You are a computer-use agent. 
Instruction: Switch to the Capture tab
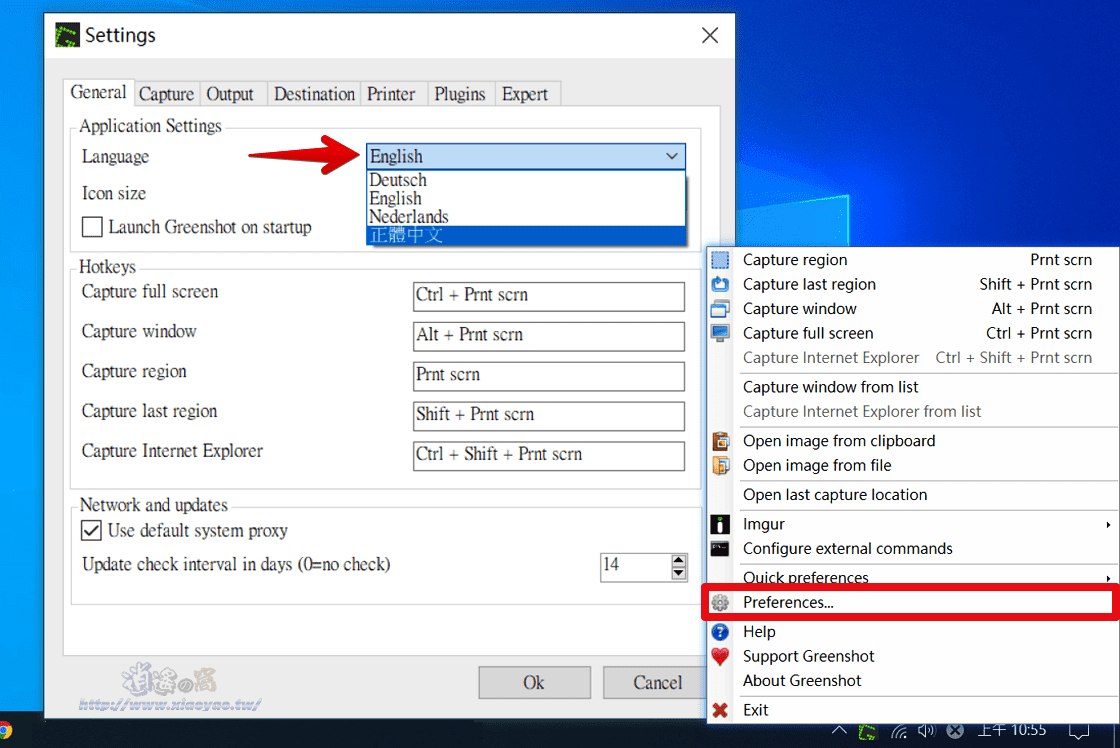[166, 94]
